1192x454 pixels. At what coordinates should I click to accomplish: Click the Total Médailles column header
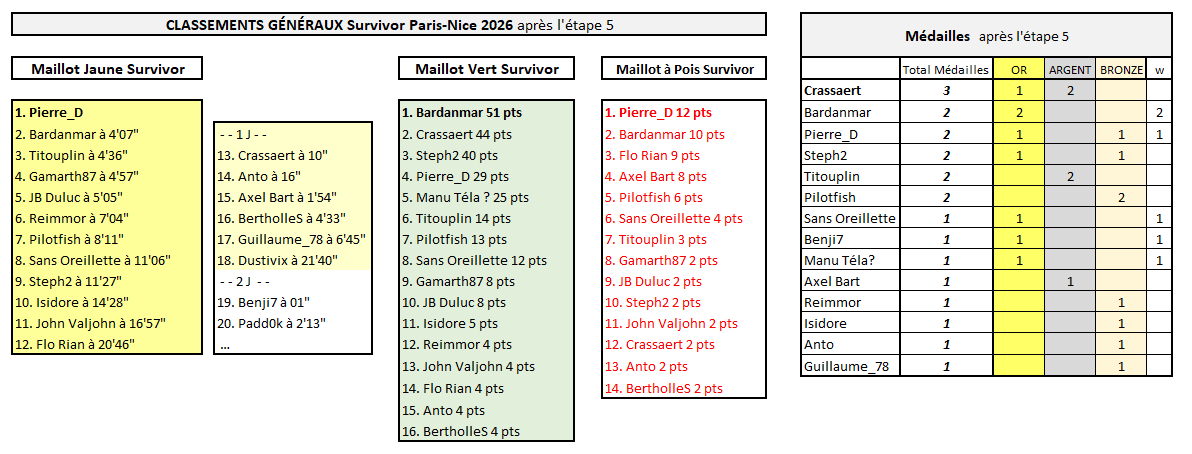[945, 70]
